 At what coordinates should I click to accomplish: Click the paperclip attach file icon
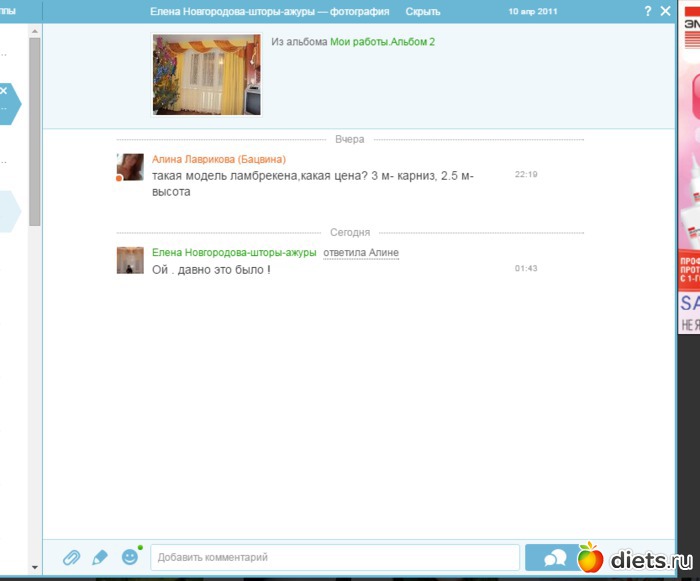[71, 557]
